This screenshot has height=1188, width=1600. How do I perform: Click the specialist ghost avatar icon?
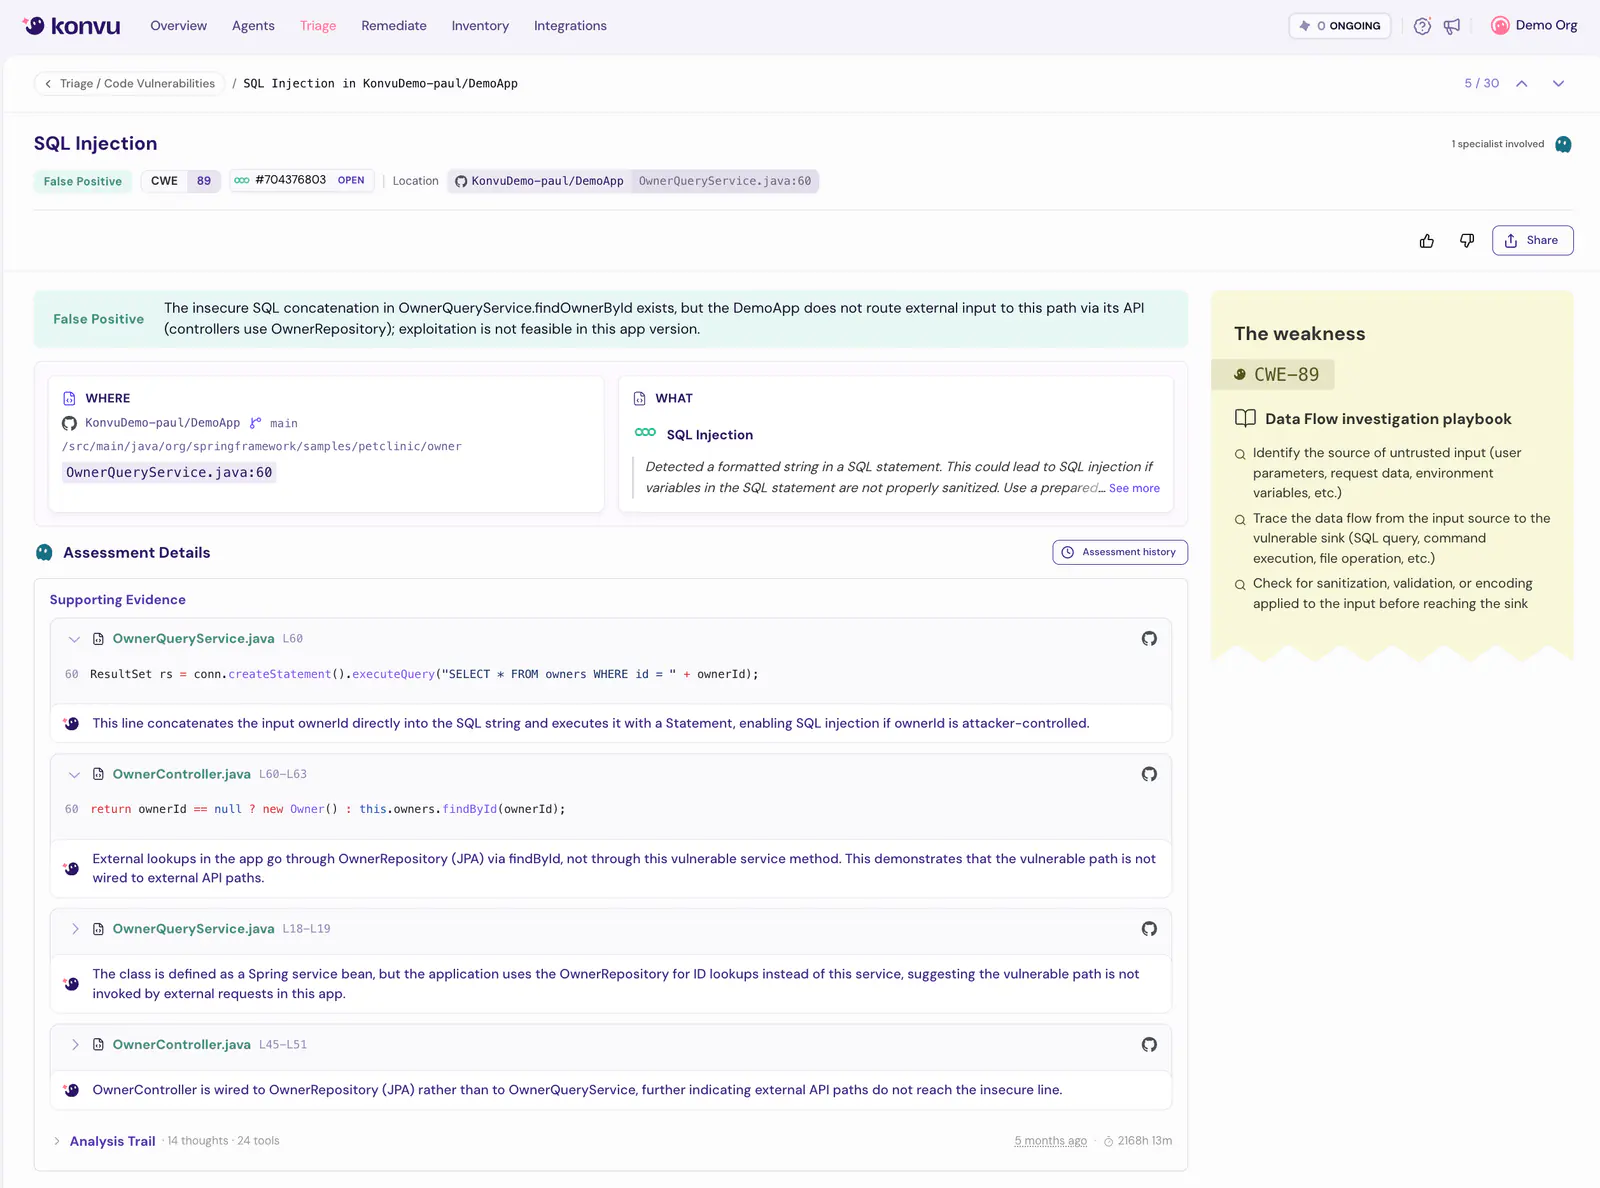click(x=1563, y=145)
